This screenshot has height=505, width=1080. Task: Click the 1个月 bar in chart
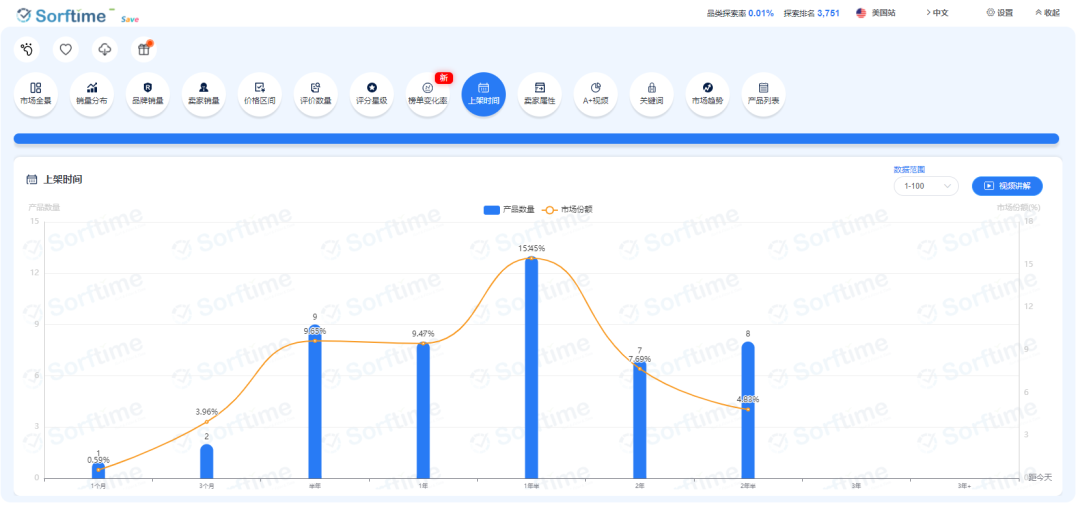point(98,471)
